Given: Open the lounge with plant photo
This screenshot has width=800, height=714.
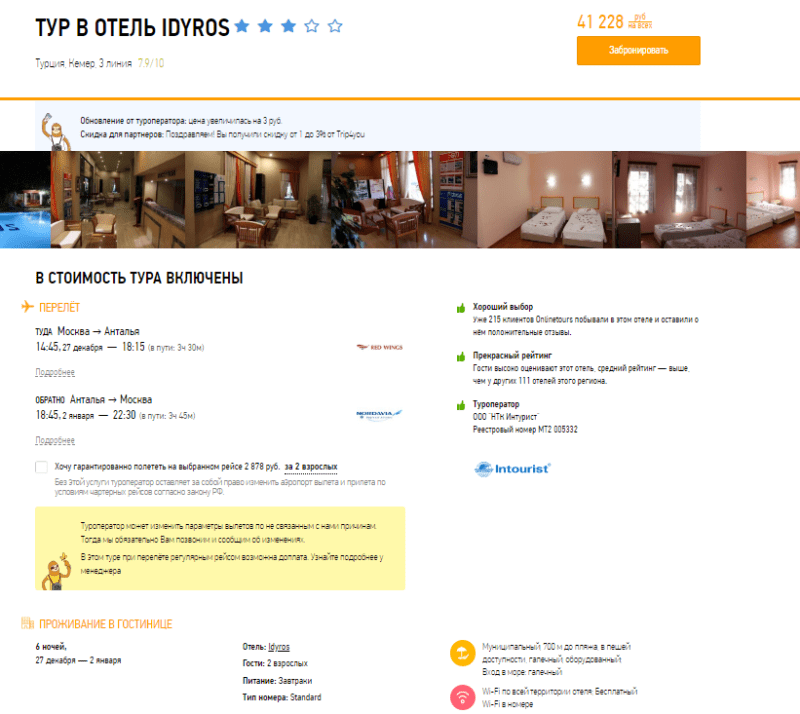Looking at the screenshot, I should 404,200.
